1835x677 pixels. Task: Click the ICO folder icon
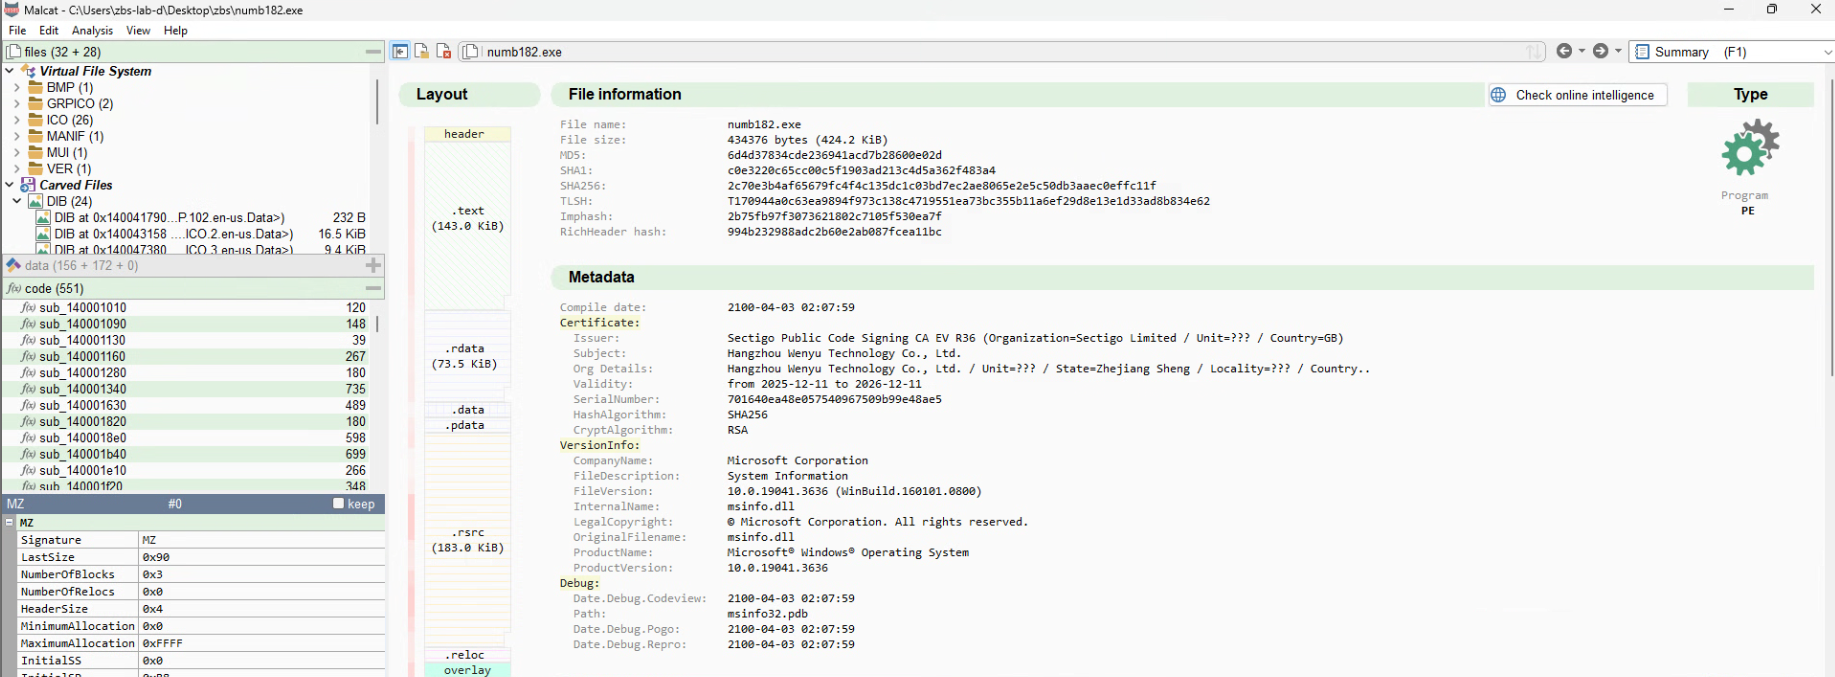tap(36, 119)
